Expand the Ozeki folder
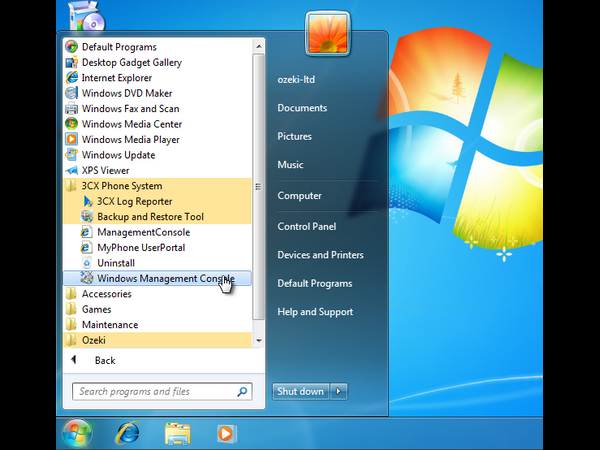This screenshot has height=450, width=600. [x=93, y=340]
